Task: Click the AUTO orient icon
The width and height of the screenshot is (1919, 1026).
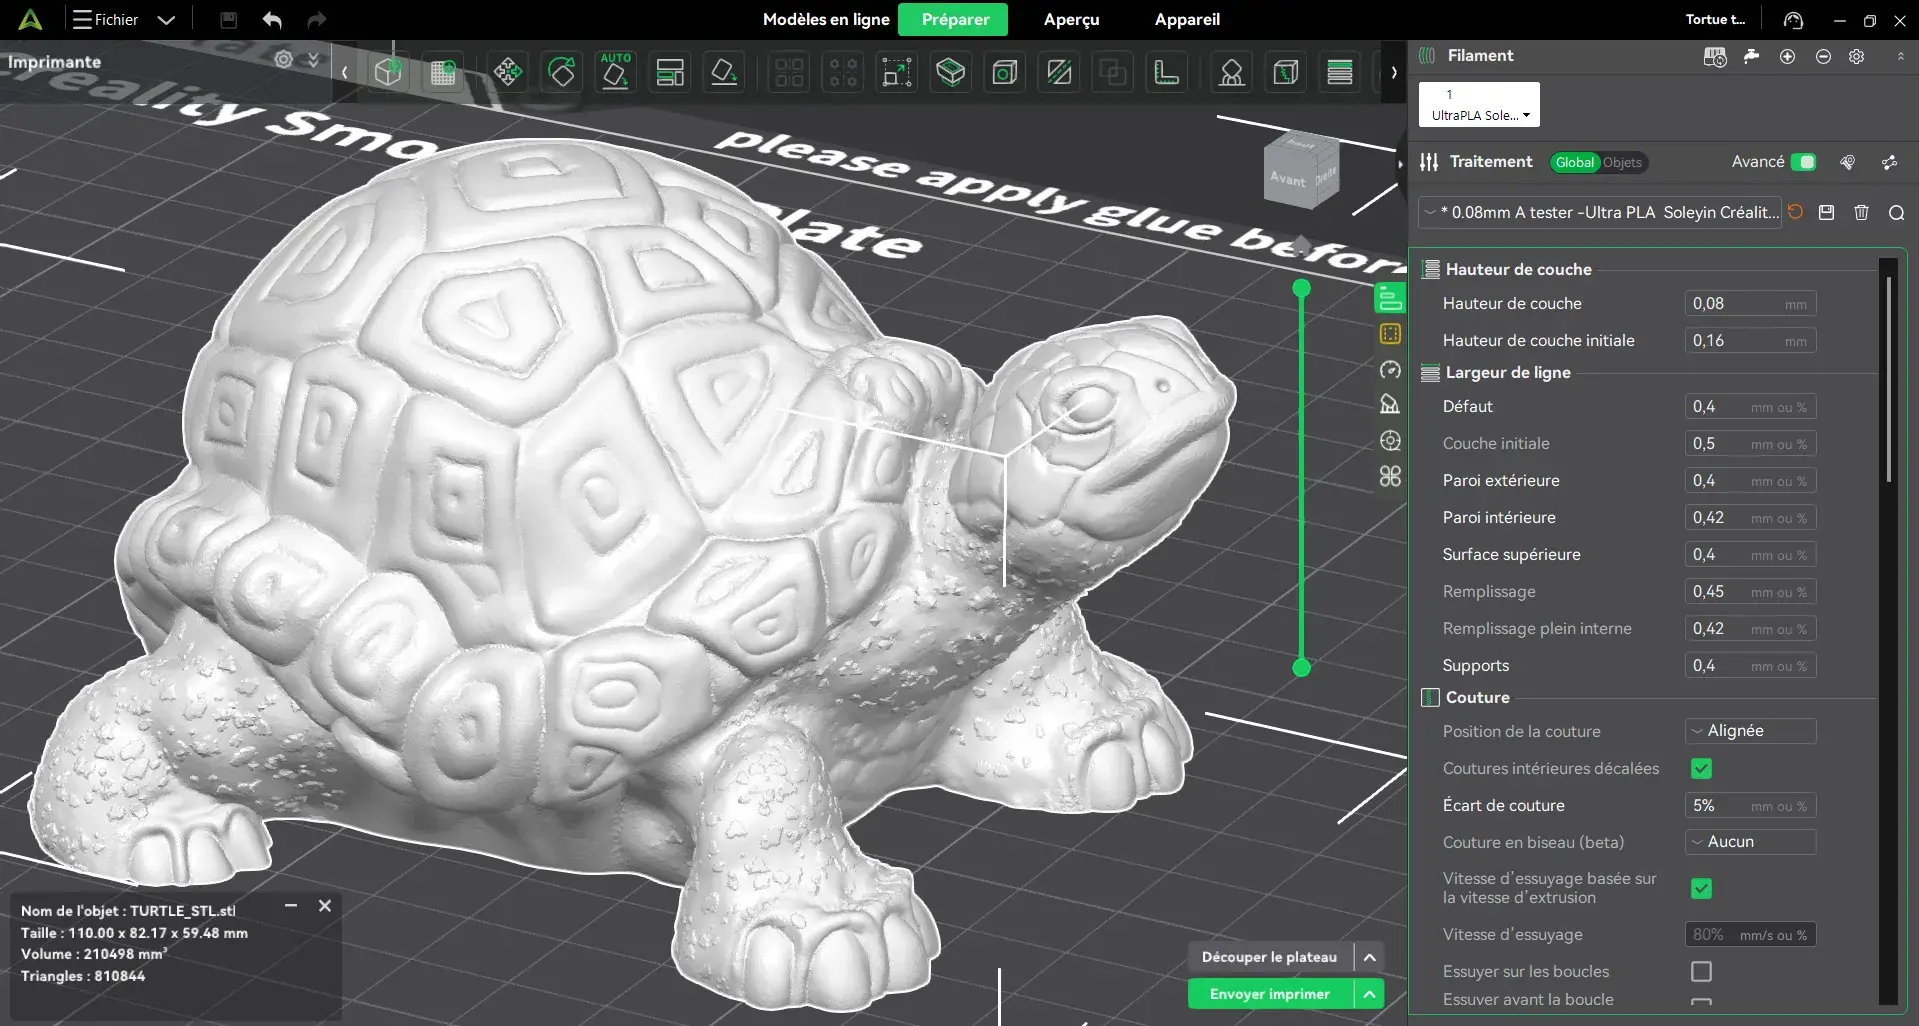Action: (616, 72)
